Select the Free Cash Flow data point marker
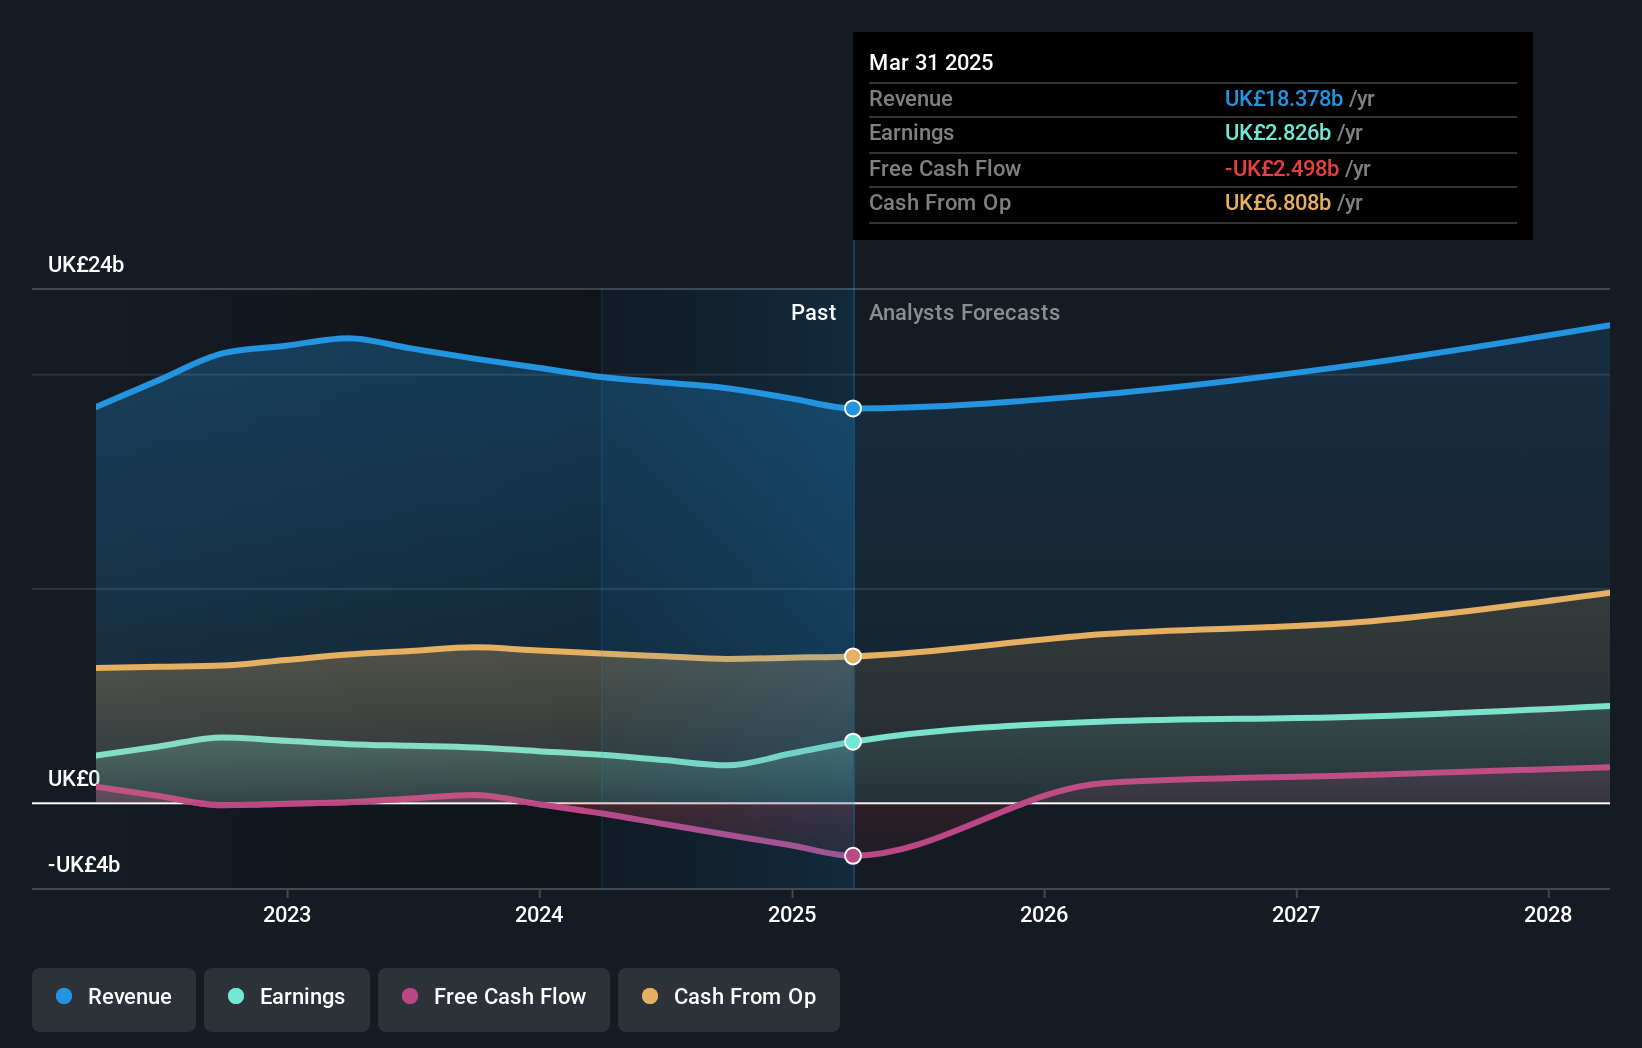 click(853, 855)
